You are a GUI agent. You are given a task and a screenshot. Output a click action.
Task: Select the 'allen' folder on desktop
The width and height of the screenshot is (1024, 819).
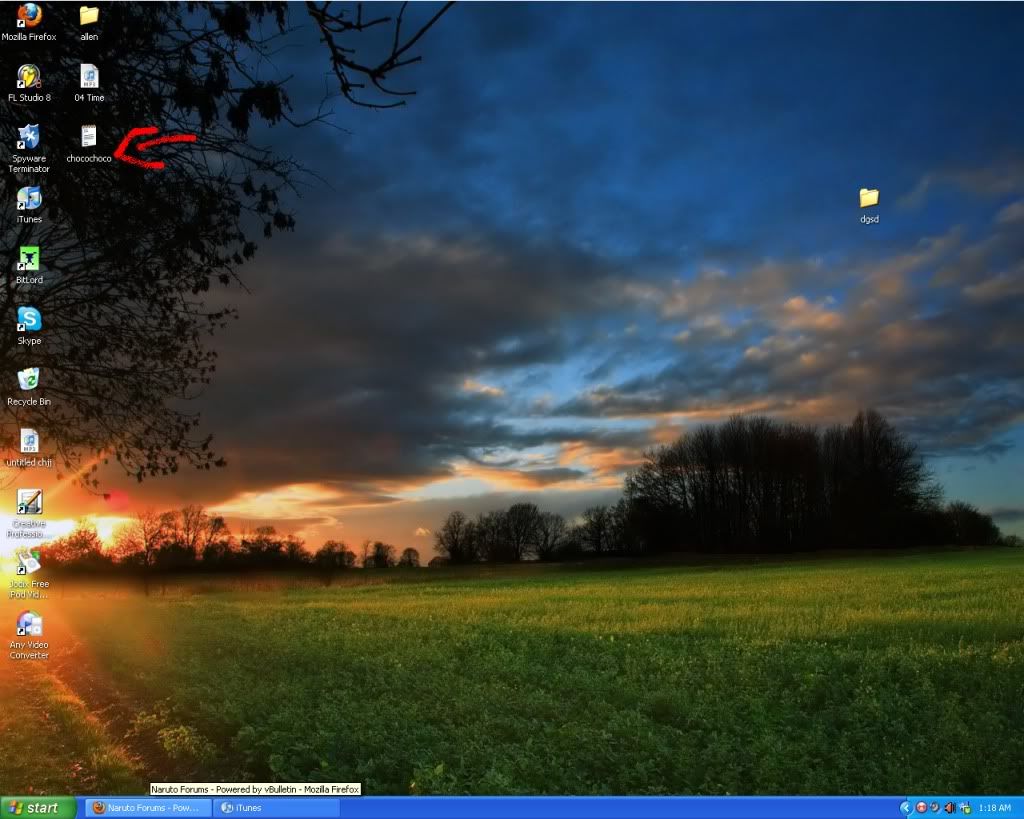pos(89,16)
